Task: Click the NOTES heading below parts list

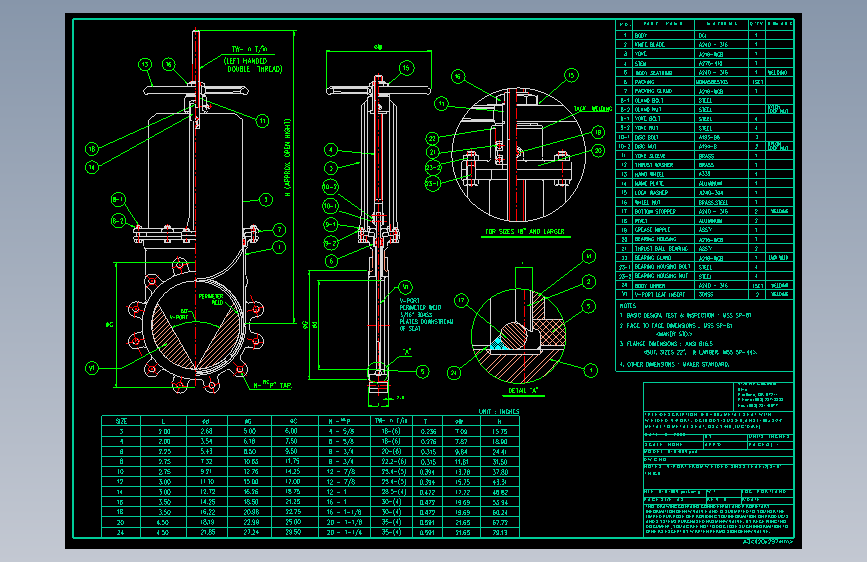Action: (627, 307)
